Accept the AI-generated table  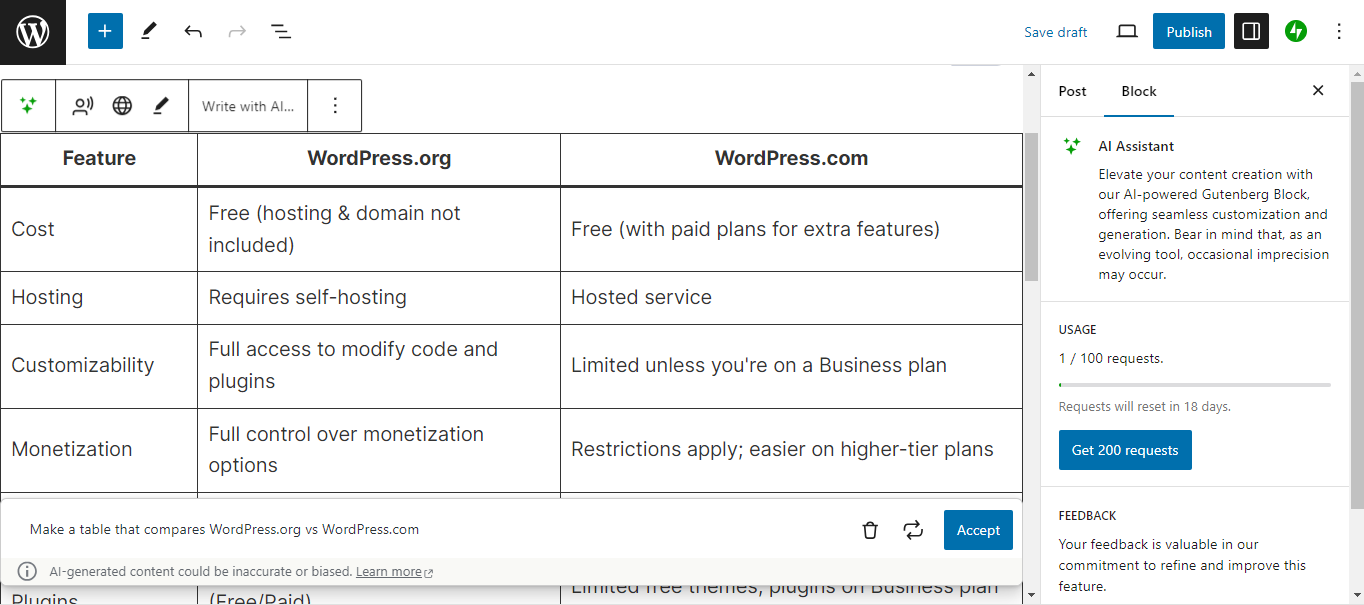pyautogui.click(x=977, y=530)
